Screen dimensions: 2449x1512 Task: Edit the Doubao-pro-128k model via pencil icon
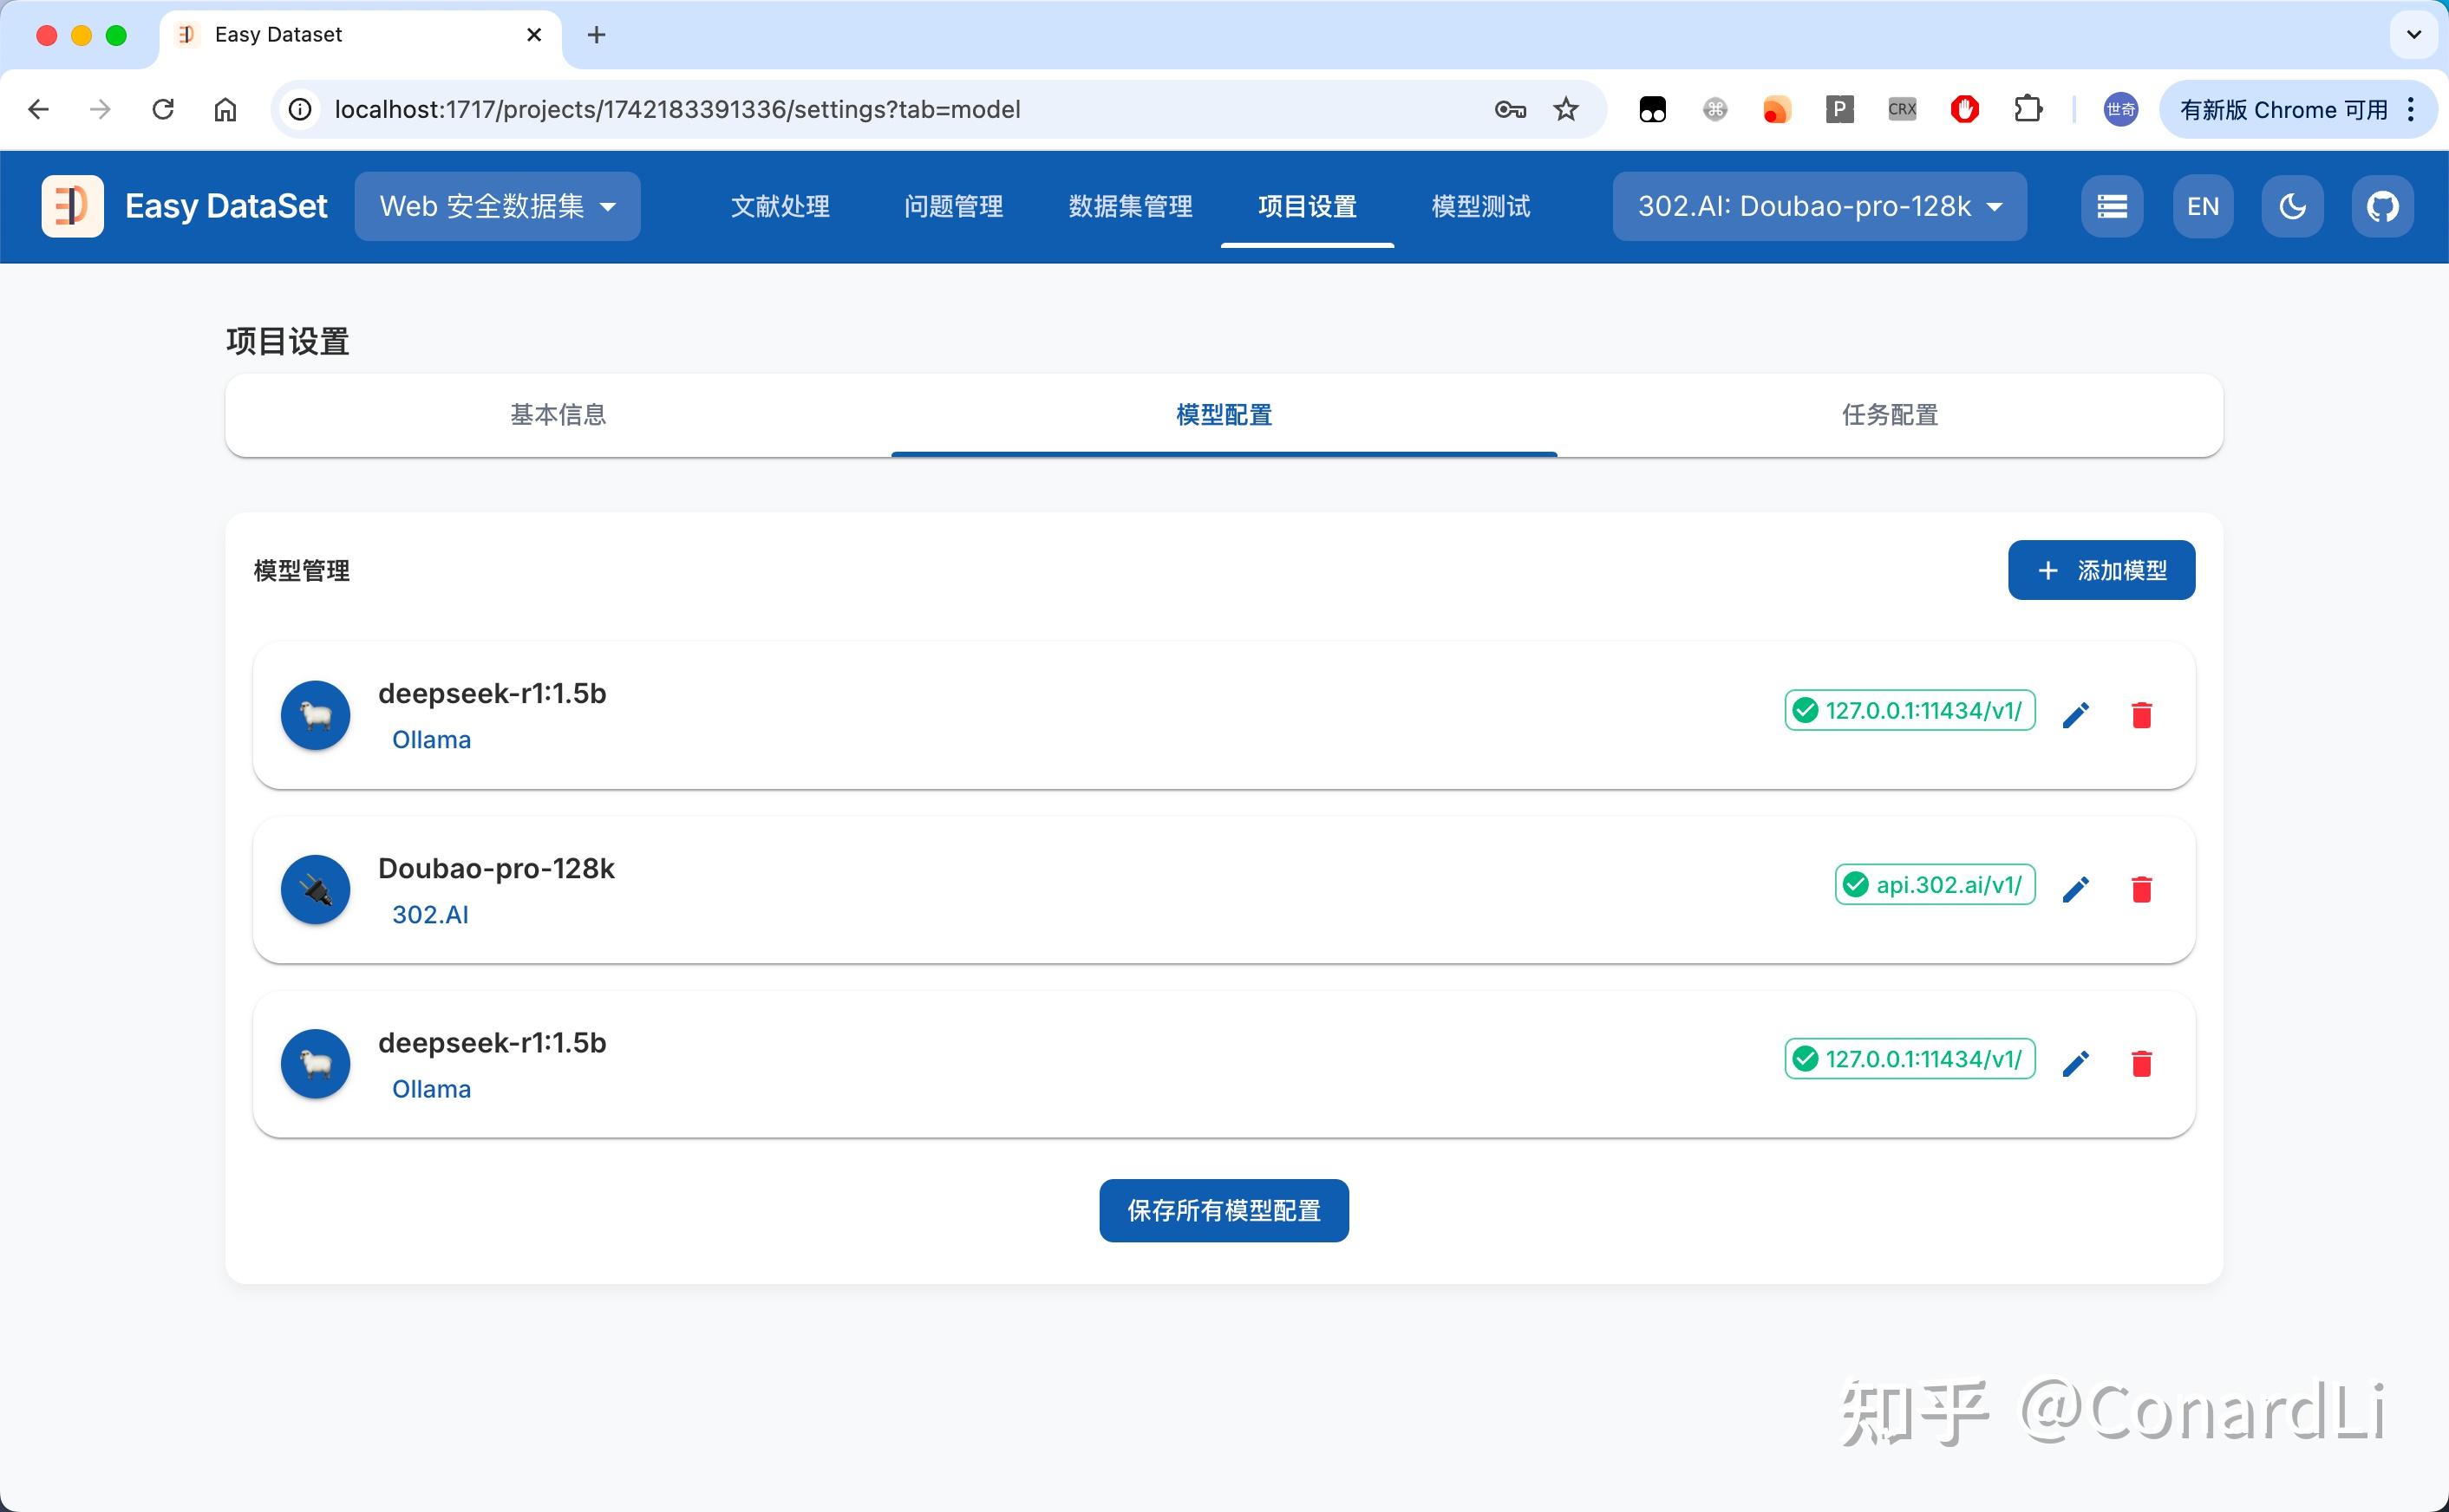2076,888
